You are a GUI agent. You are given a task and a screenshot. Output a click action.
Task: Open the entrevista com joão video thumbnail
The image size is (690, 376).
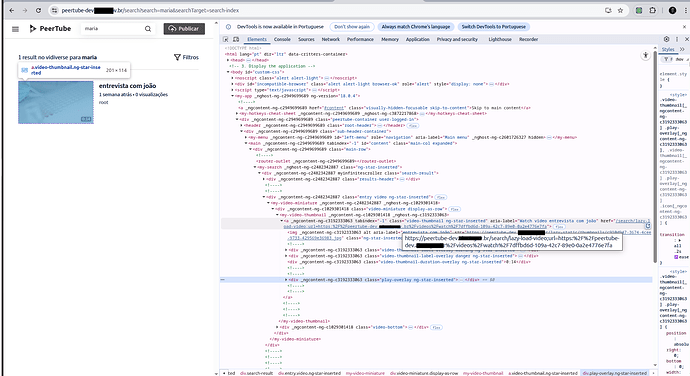(x=56, y=102)
